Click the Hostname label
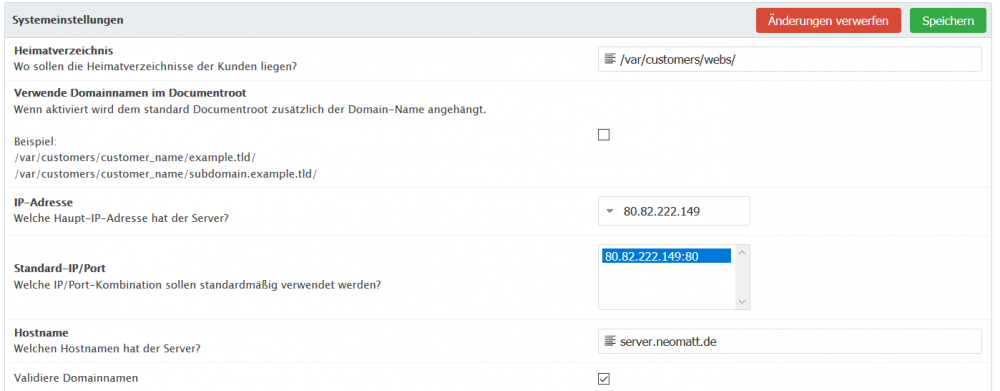The height and width of the screenshot is (391, 1000). pyautogui.click(x=41, y=333)
